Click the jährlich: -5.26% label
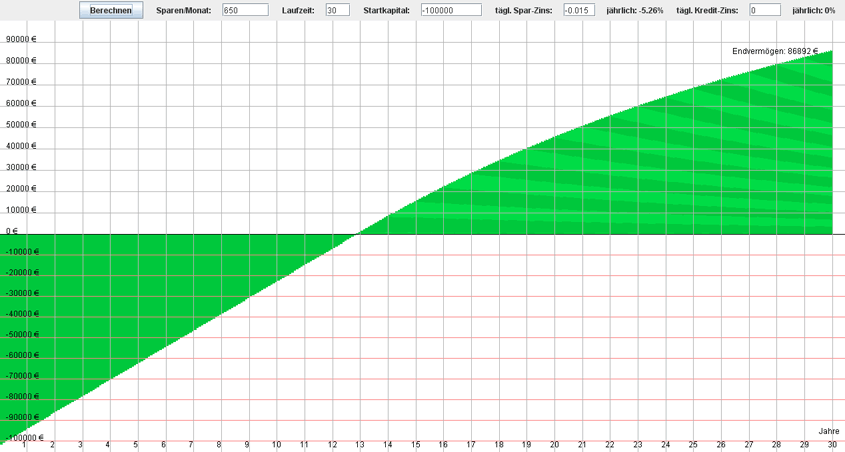845x452 pixels. point(635,10)
